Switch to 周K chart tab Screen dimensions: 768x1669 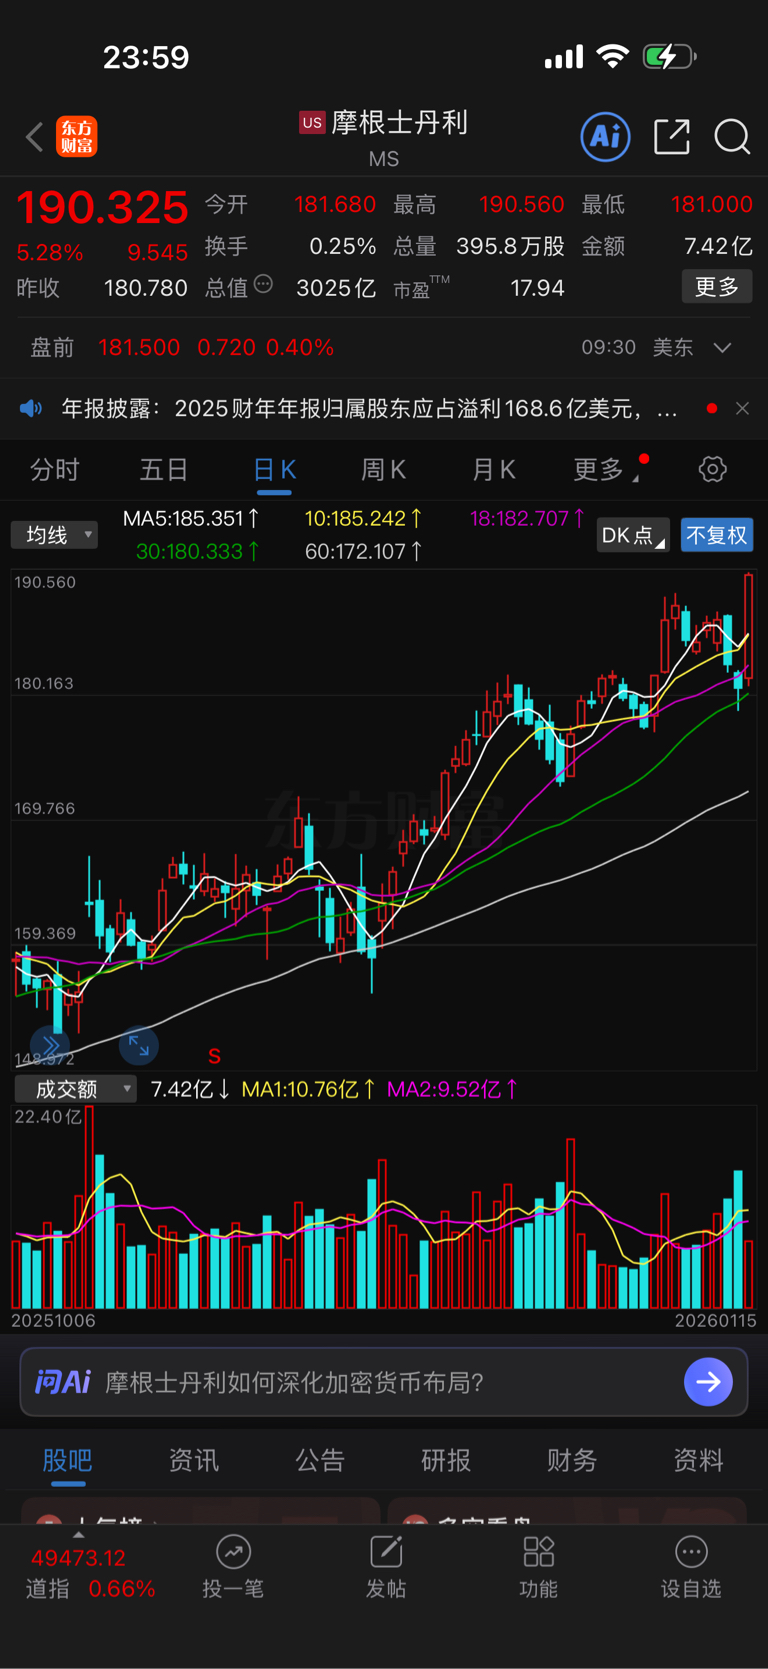pyautogui.click(x=383, y=469)
